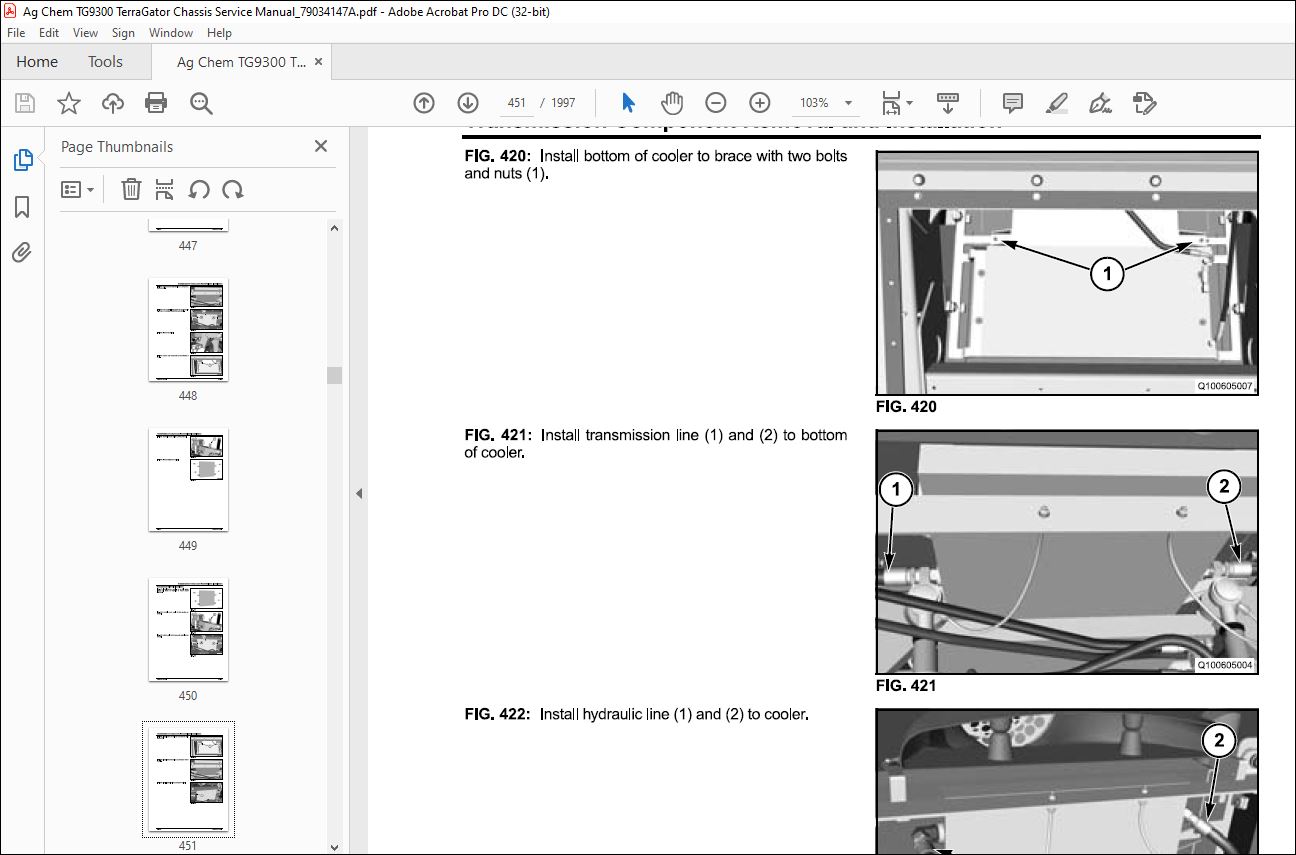1296x855 pixels.
Task: Click the thumbnails scrollbar up arrow
Action: [335, 228]
